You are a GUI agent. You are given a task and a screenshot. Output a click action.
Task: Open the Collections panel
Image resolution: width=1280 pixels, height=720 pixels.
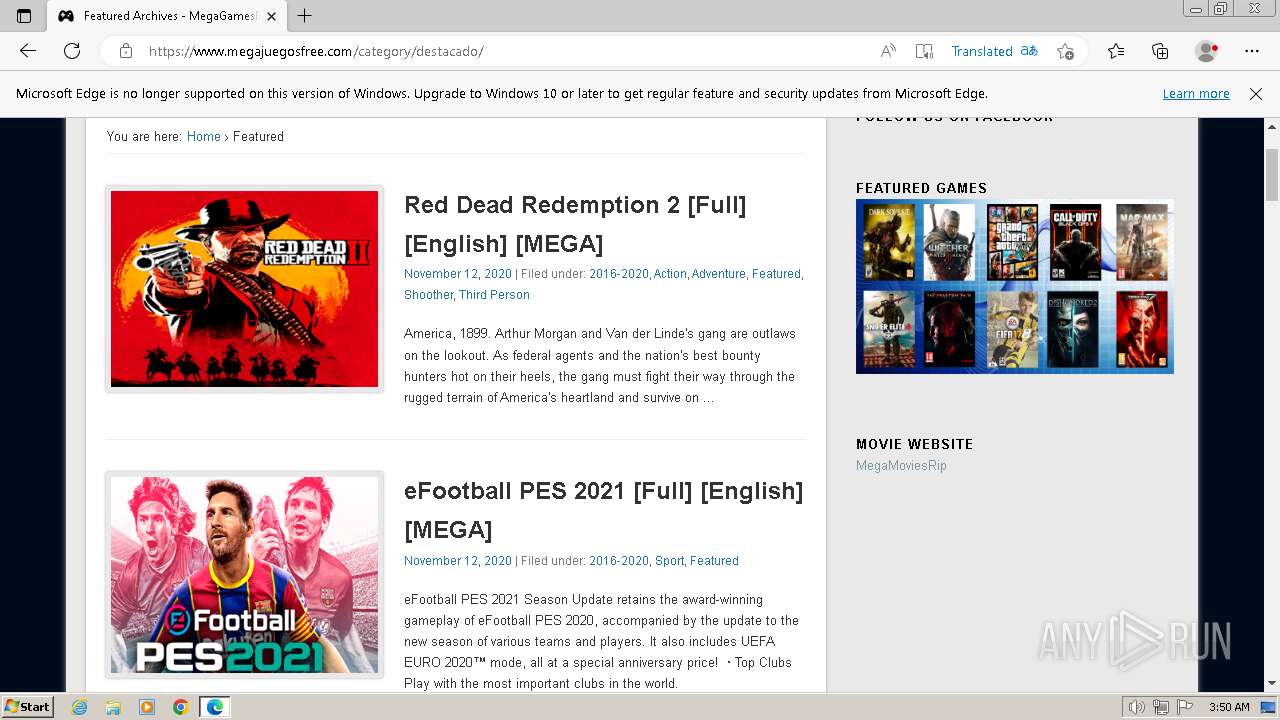(1160, 51)
